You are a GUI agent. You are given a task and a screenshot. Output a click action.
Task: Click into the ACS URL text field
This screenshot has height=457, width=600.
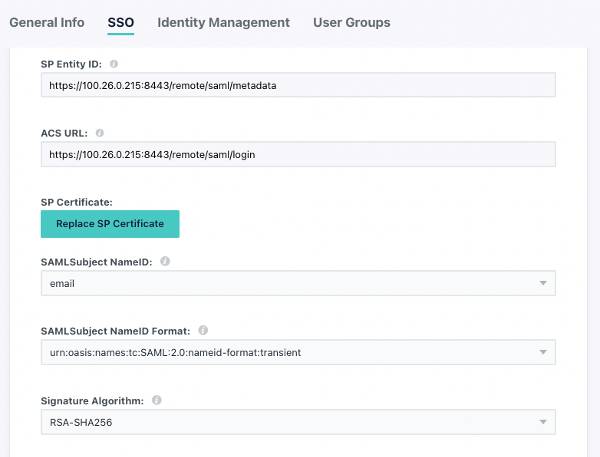click(x=297, y=154)
